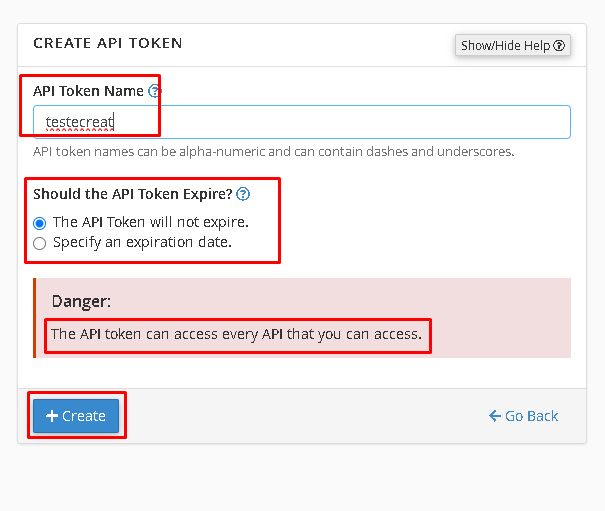Click the 'API Token Name' label
The width and height of the screenshot is (605, 511).
pyautogui.click(x=88, y=91)
